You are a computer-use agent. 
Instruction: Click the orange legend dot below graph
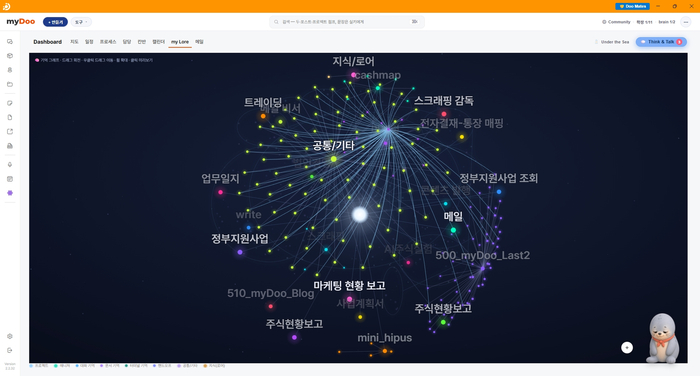click(x=205, y=366)
